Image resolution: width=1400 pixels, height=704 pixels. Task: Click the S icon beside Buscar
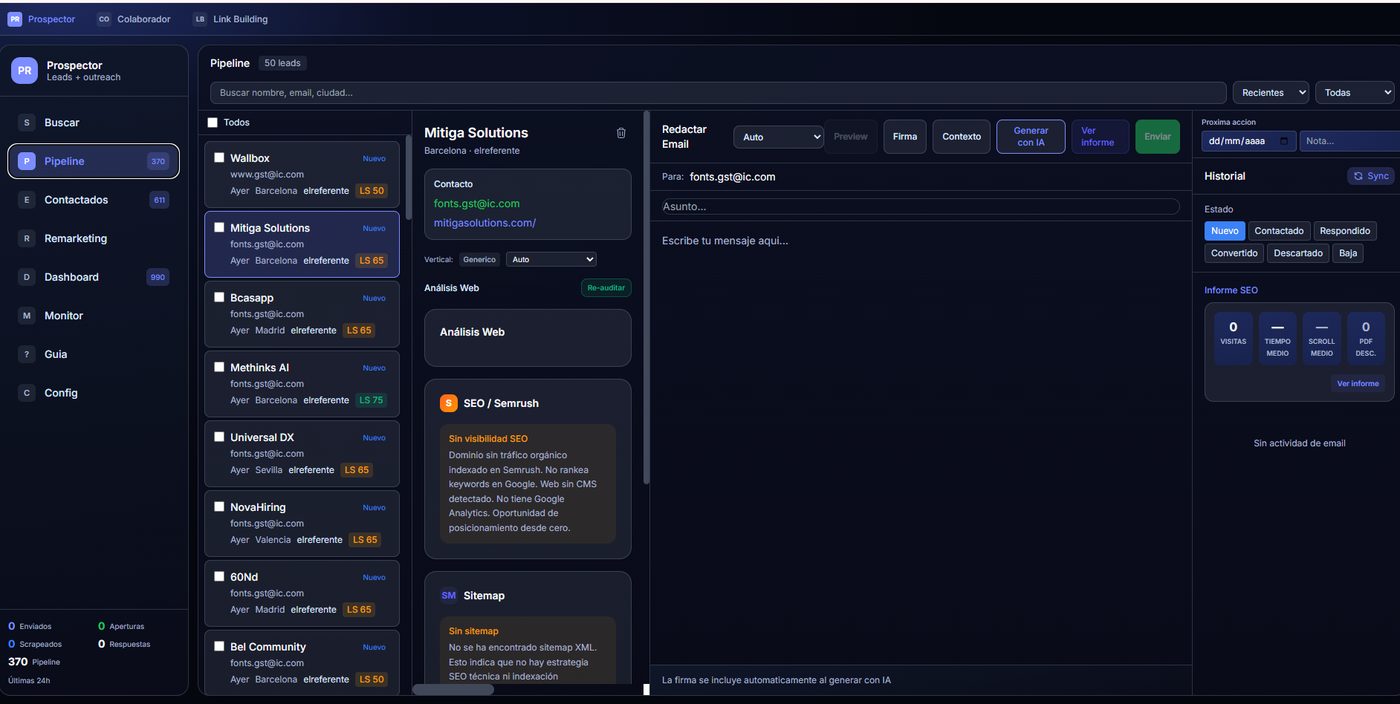[27, 122]
